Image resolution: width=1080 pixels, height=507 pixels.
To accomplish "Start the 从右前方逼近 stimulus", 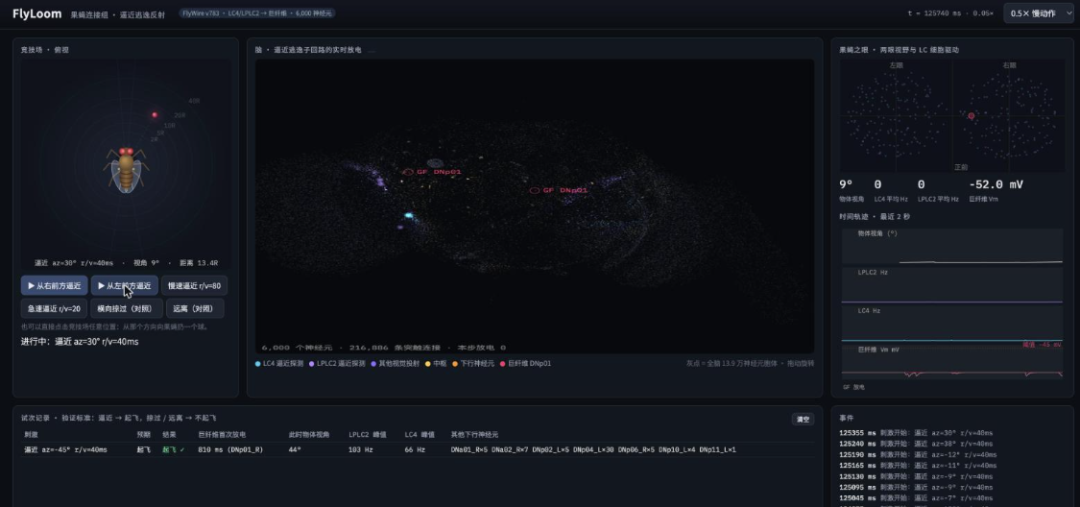I will [54, 285].
